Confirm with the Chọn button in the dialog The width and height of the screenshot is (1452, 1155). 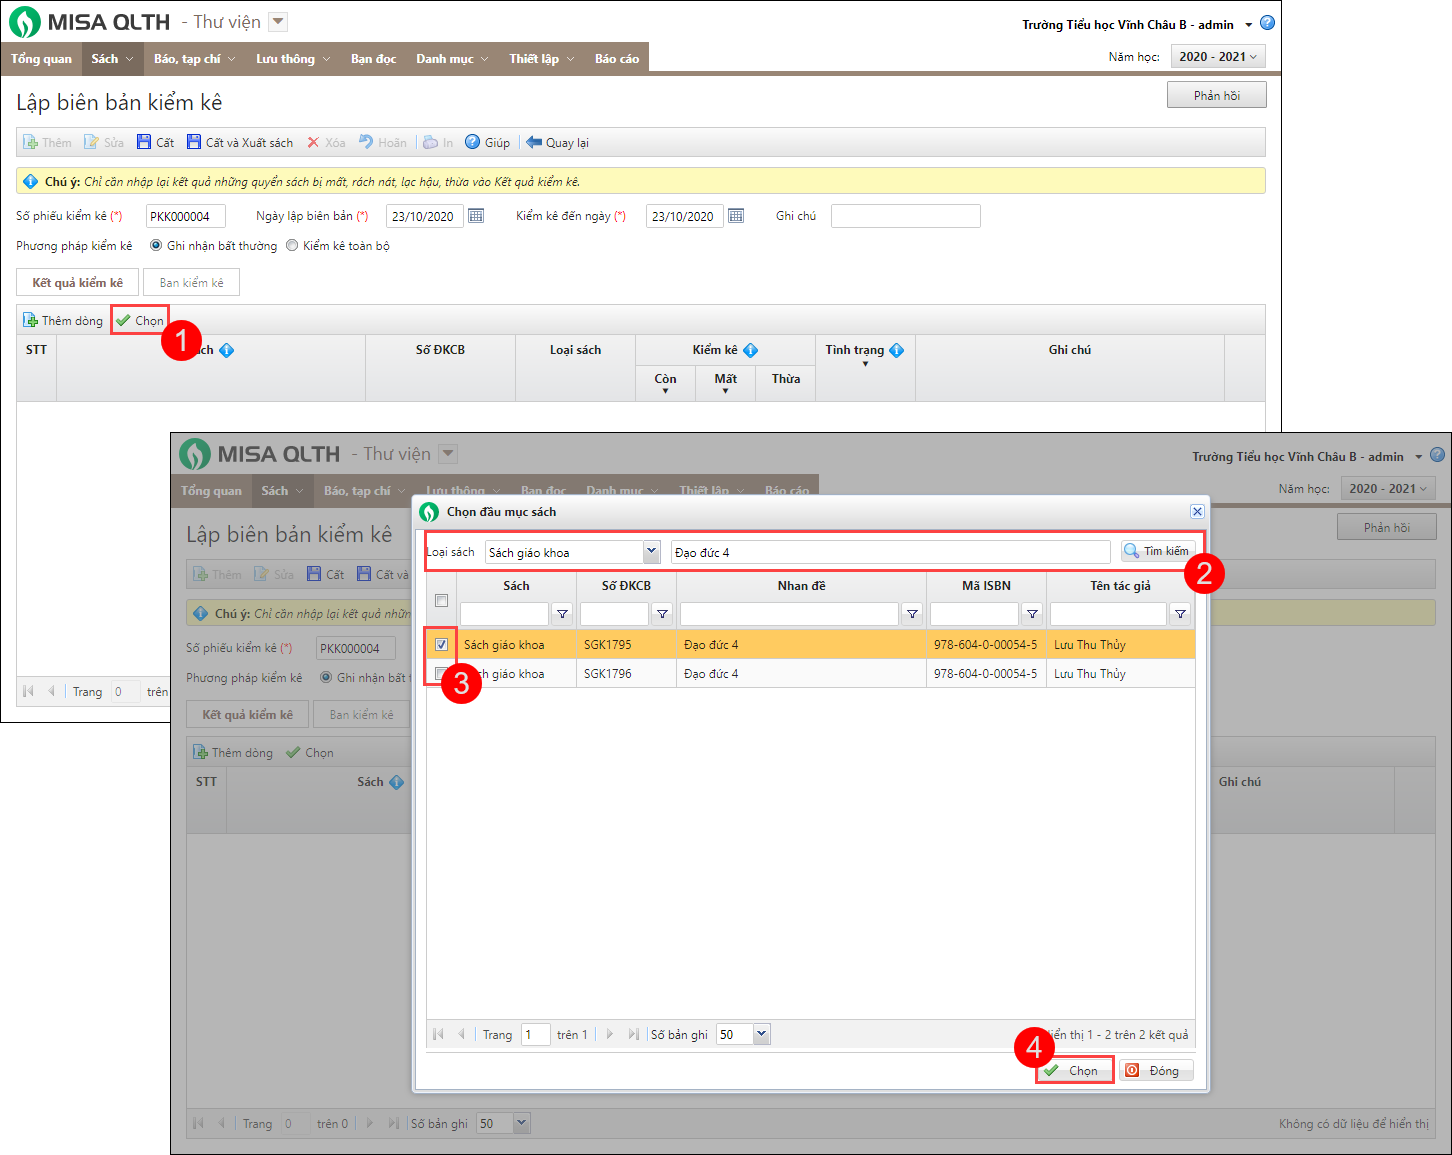click(x=1075, y=1070)
